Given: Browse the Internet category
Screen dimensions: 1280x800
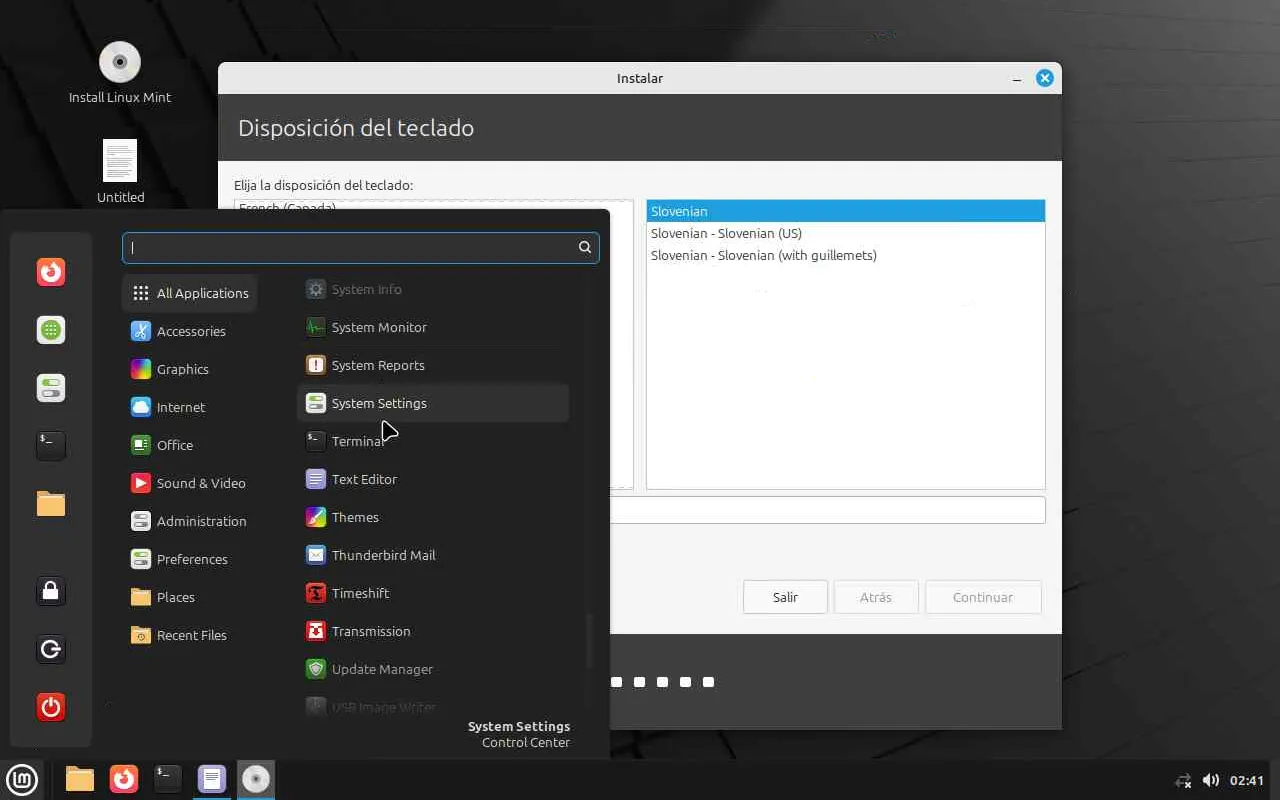Looking at the screenshot, I should click(x=190, y=407).
